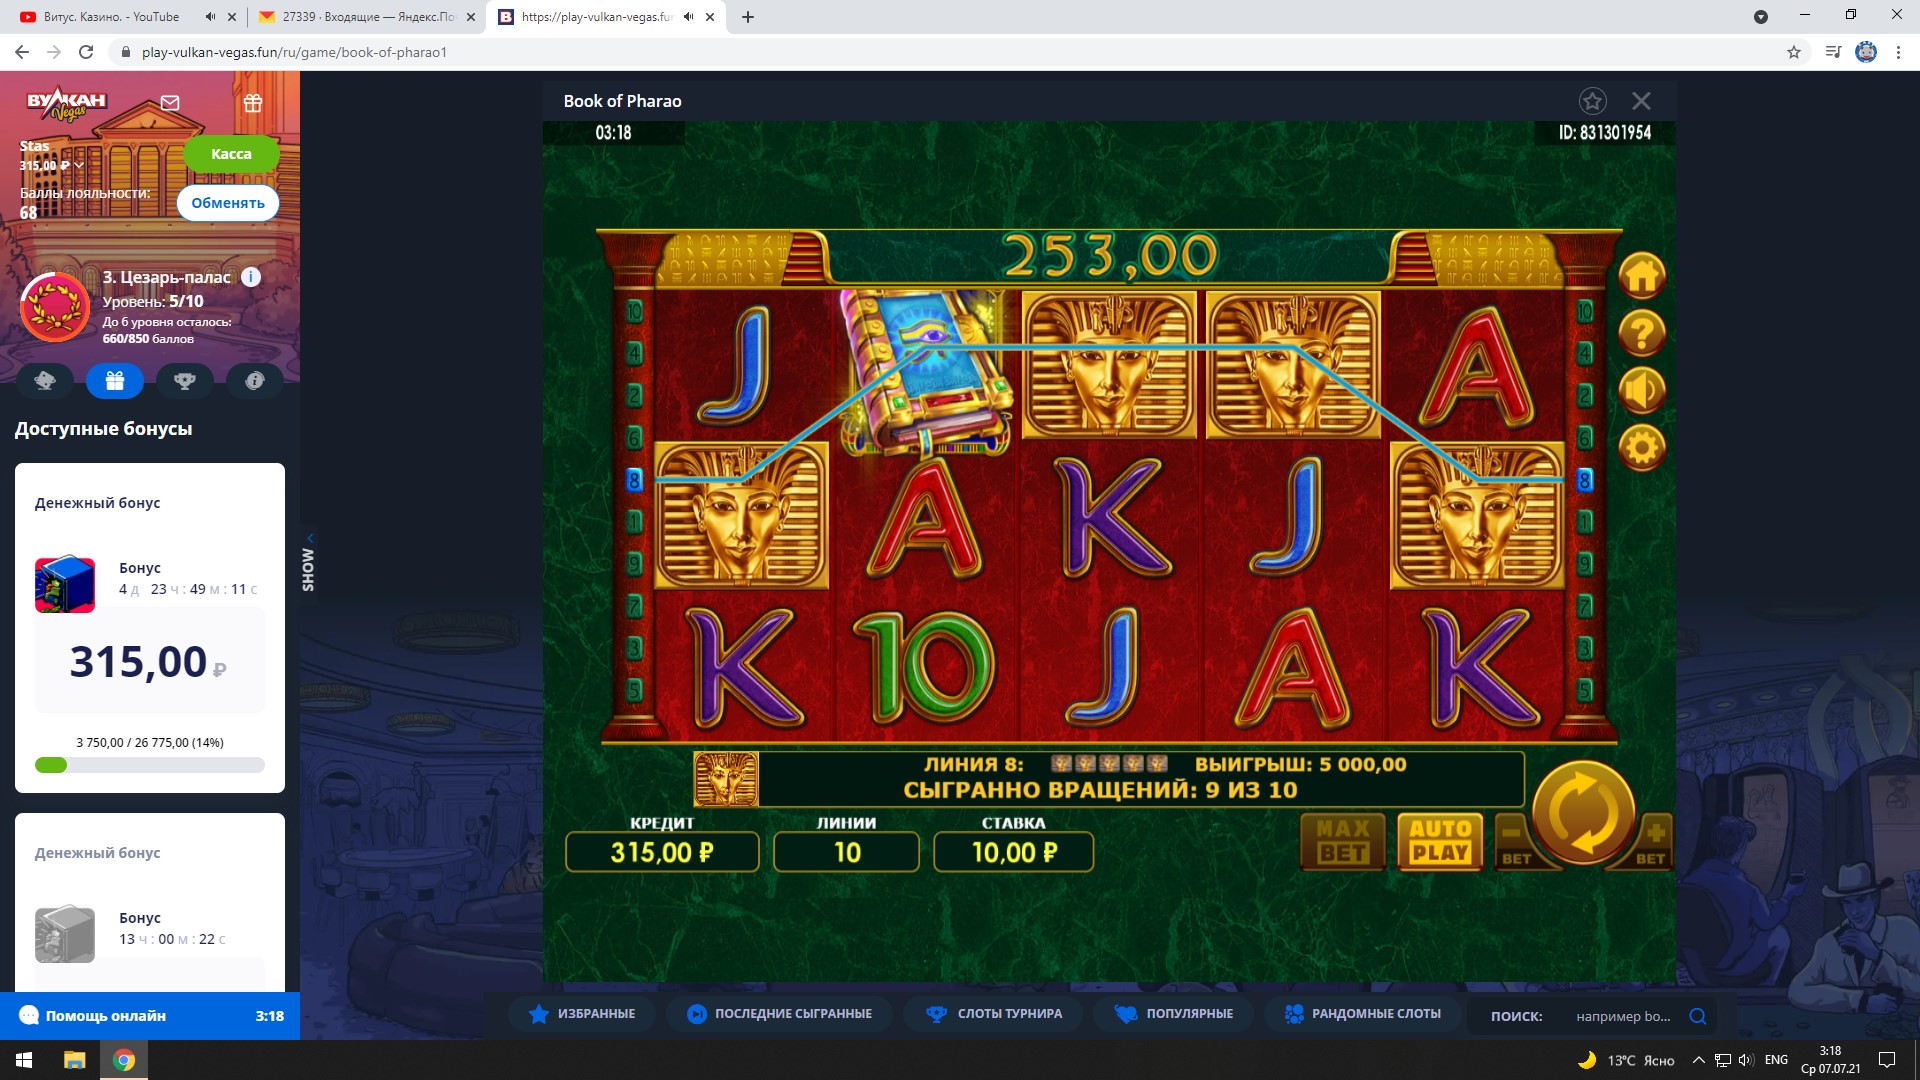Open ENG keyboard language switcher

tap(1776, 1060)
